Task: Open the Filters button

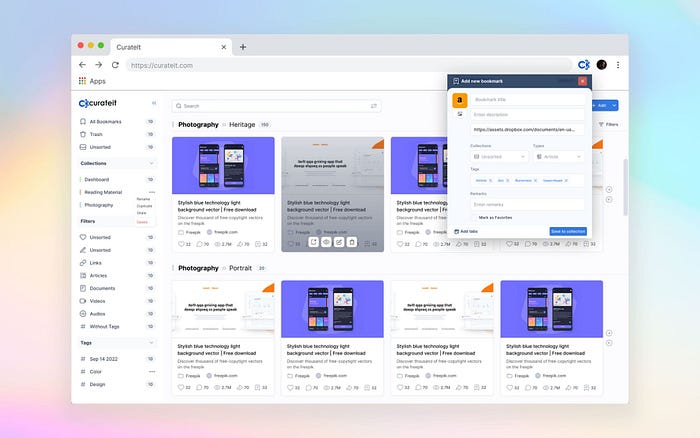Action: pyautogui.click(x=608, y=125)
